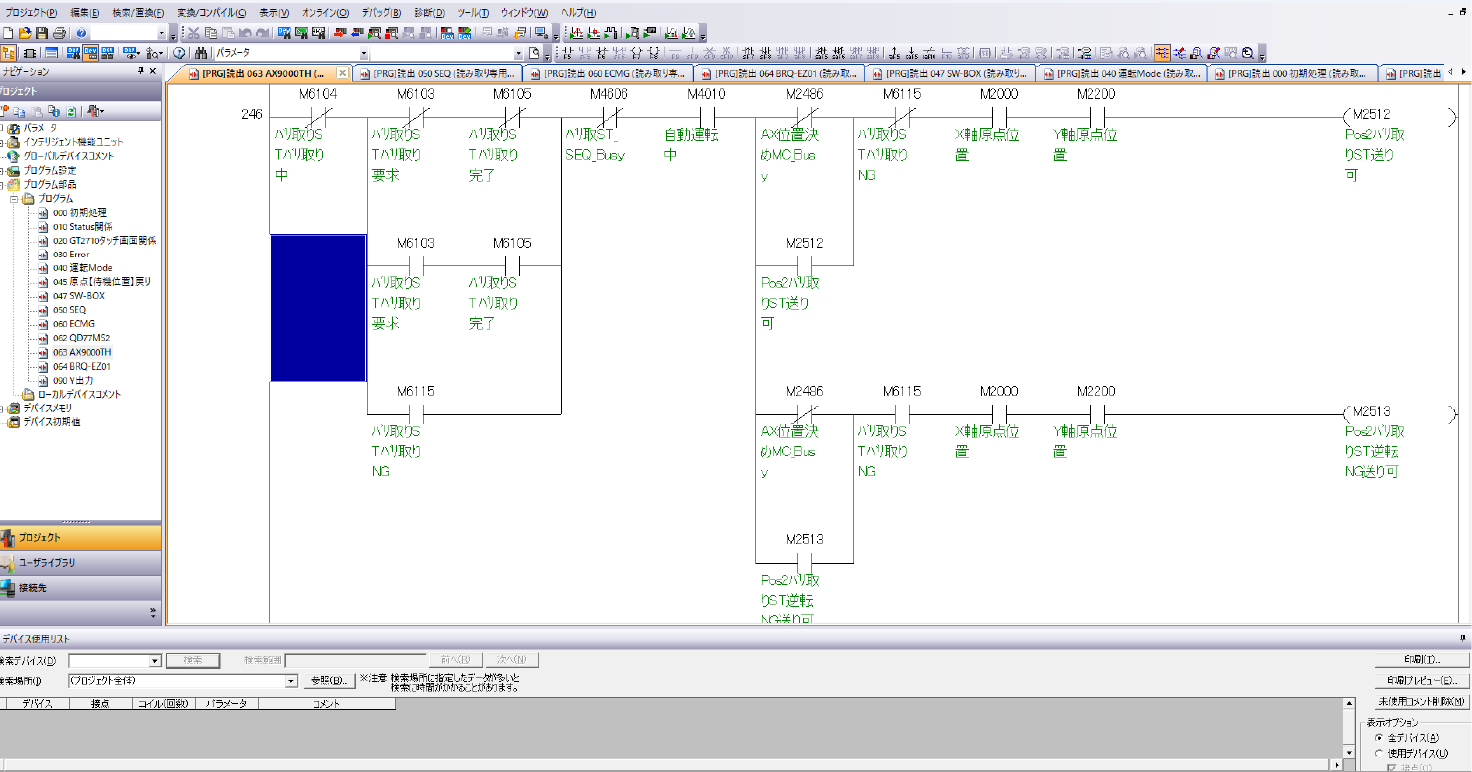Image resolution: width=1472 pixels, height=772 pixels.
Task: Click the 印刷プレビュー button
Action: pos(1421,681)
